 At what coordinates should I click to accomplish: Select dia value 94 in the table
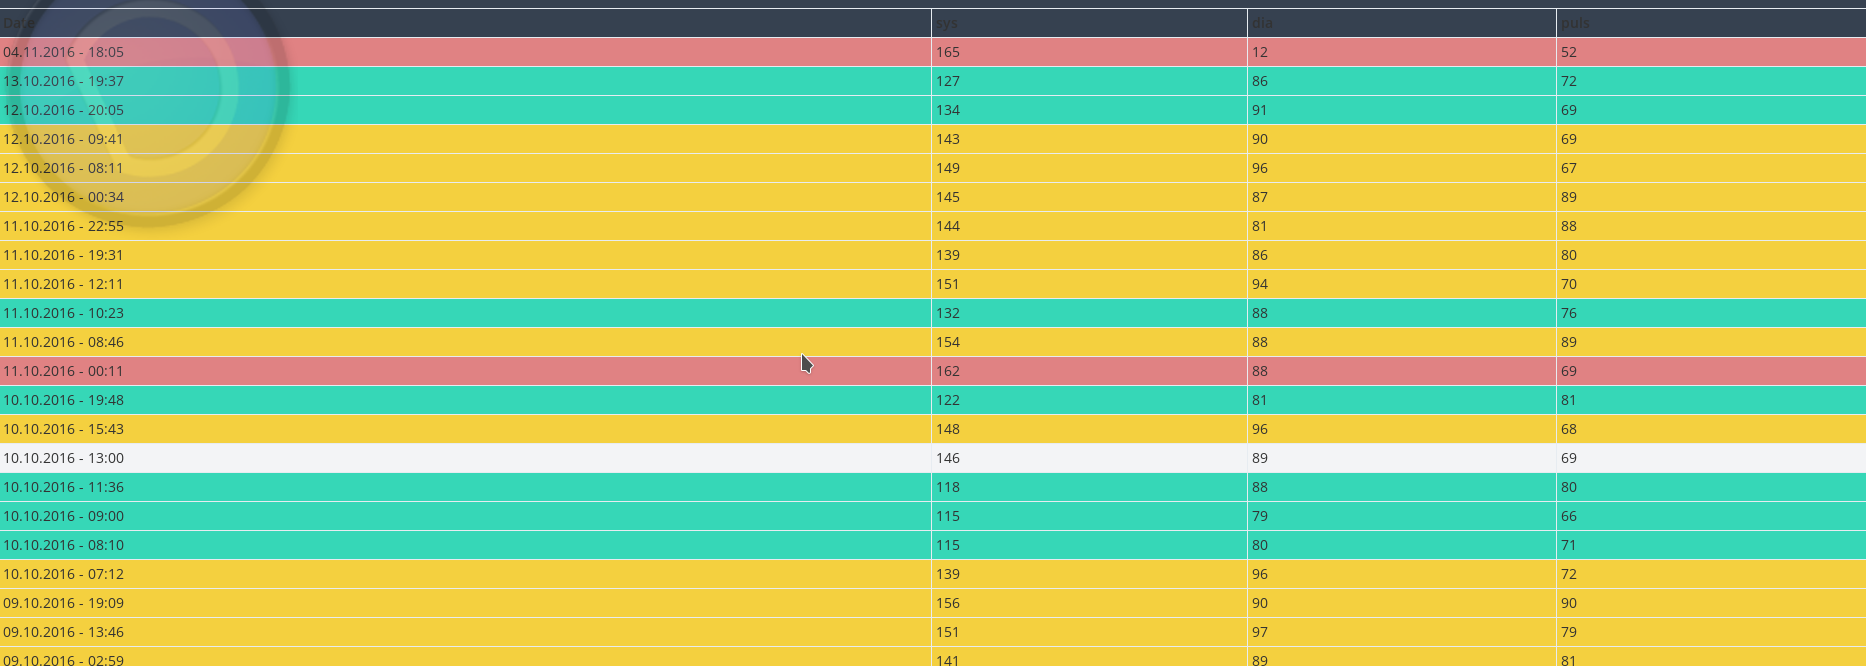click(x=1402, y=284)
